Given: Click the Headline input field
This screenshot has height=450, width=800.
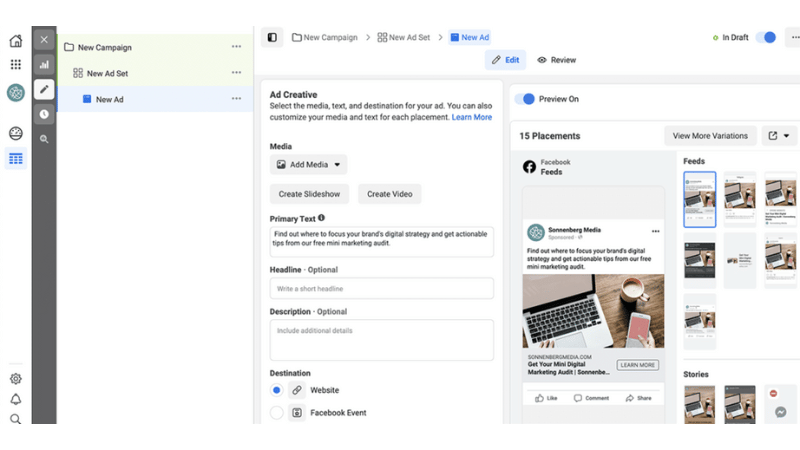Looking at the screenshot, I should point(382,289).
